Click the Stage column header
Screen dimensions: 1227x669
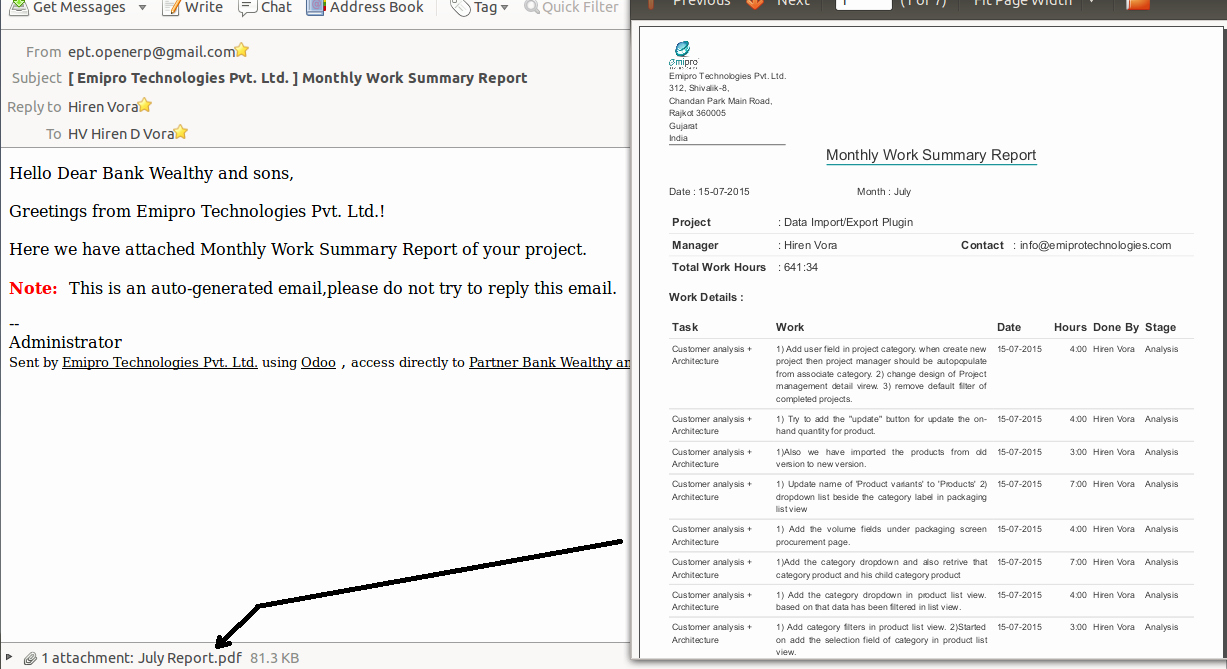[1161, 327]
